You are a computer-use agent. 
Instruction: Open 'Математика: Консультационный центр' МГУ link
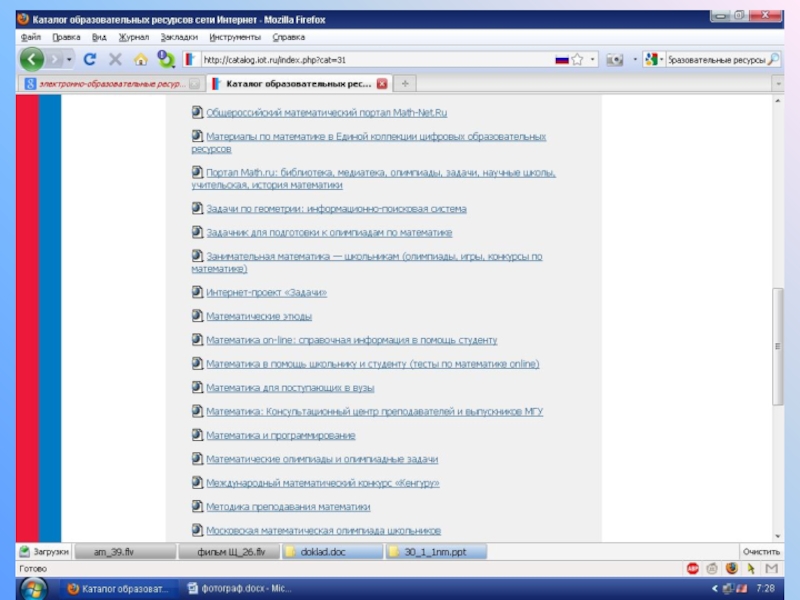pos(374,412)
